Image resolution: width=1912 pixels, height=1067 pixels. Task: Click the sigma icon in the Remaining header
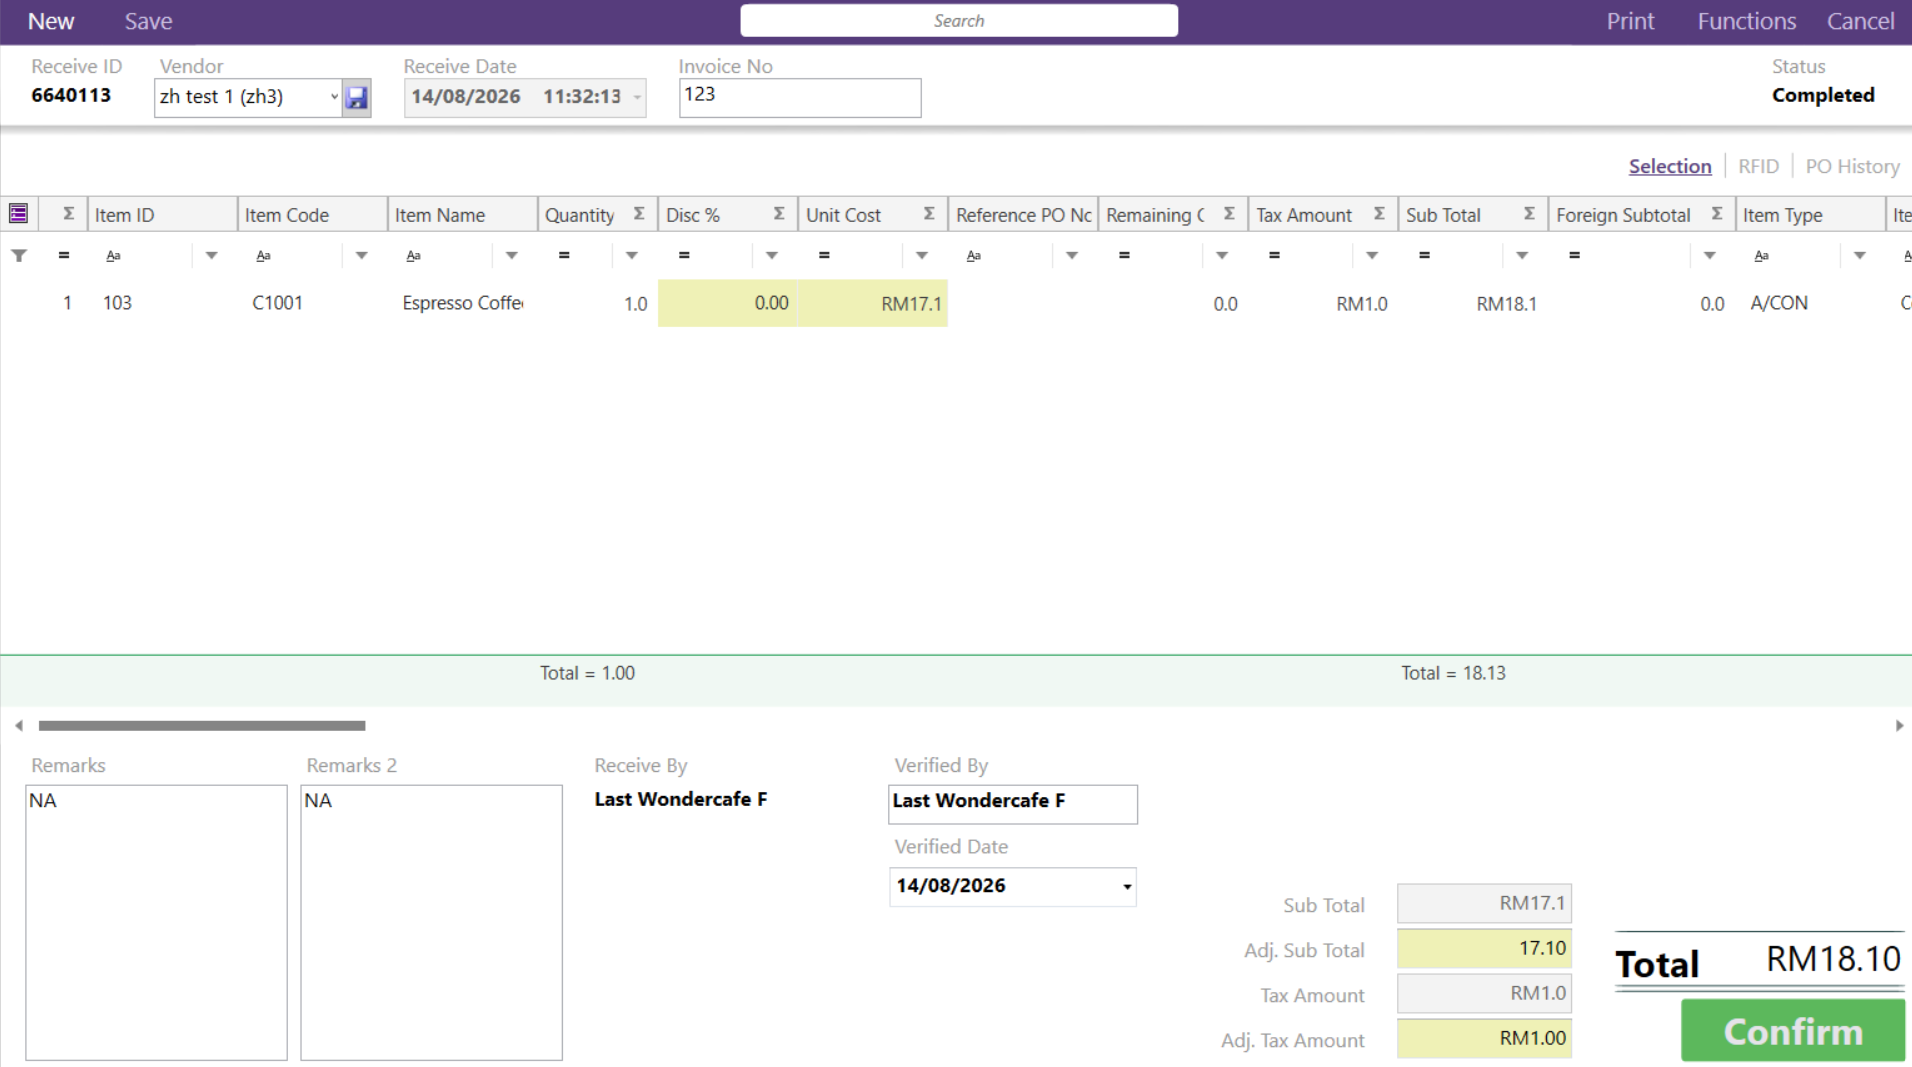1229,214
